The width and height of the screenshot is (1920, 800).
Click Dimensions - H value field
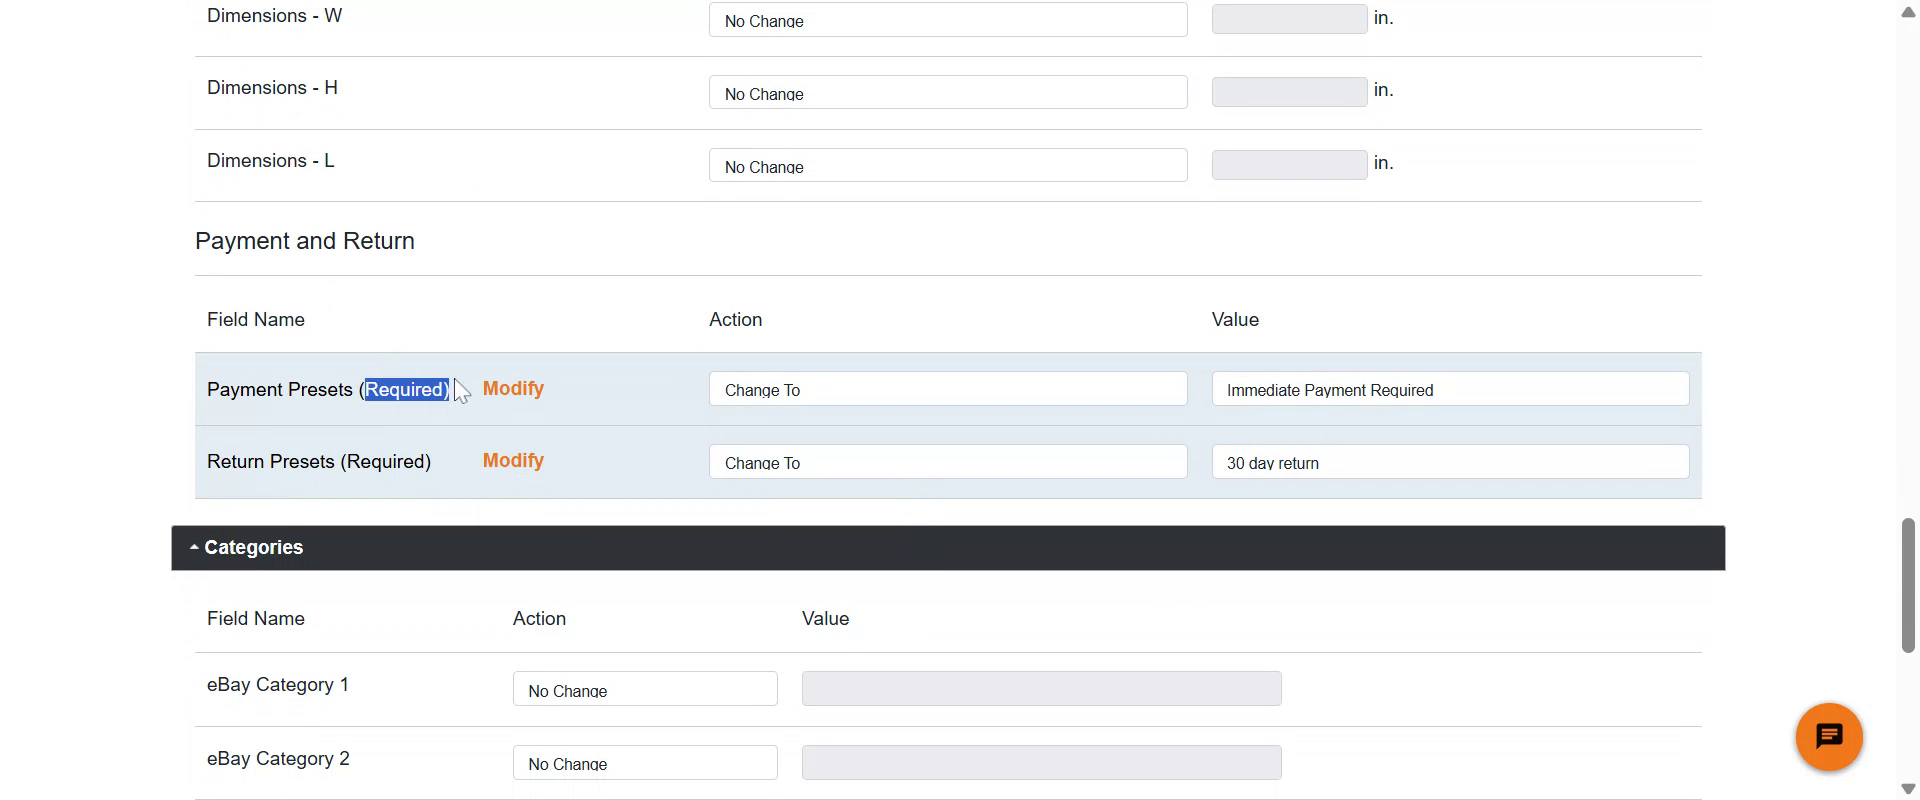(x=1289, y=92)
